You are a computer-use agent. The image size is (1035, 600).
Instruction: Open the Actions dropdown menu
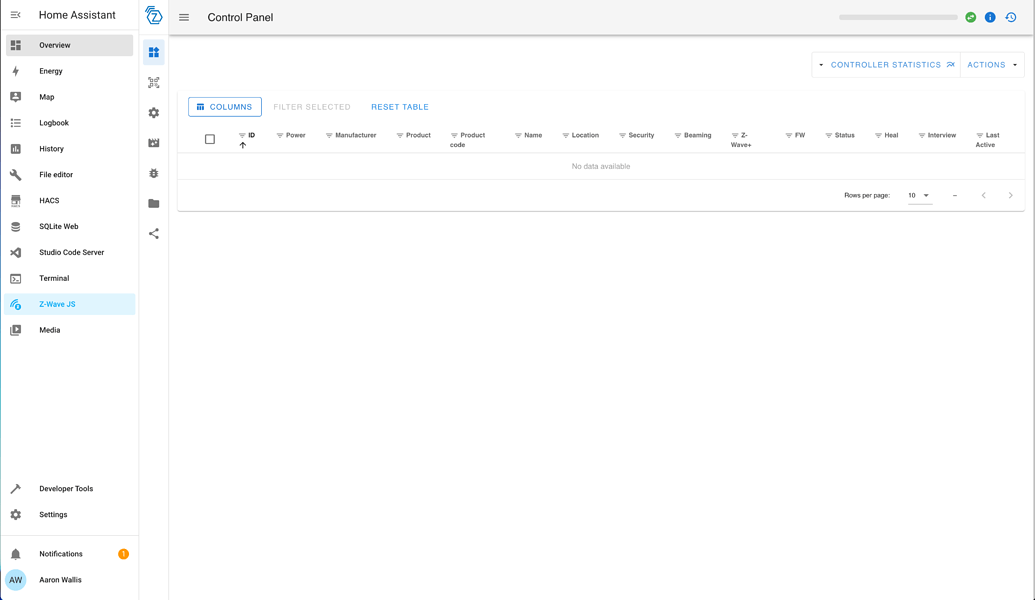tap(991, 64)
